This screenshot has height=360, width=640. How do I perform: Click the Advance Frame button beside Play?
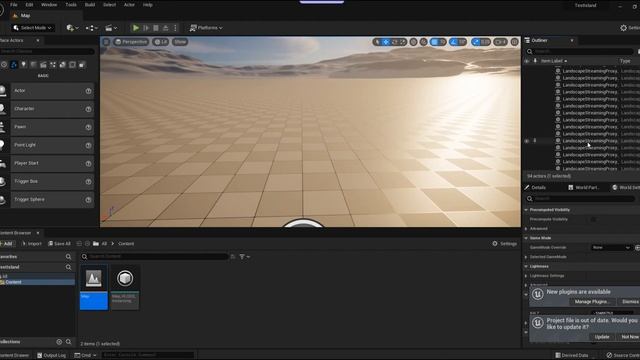(x=146, y=28)
